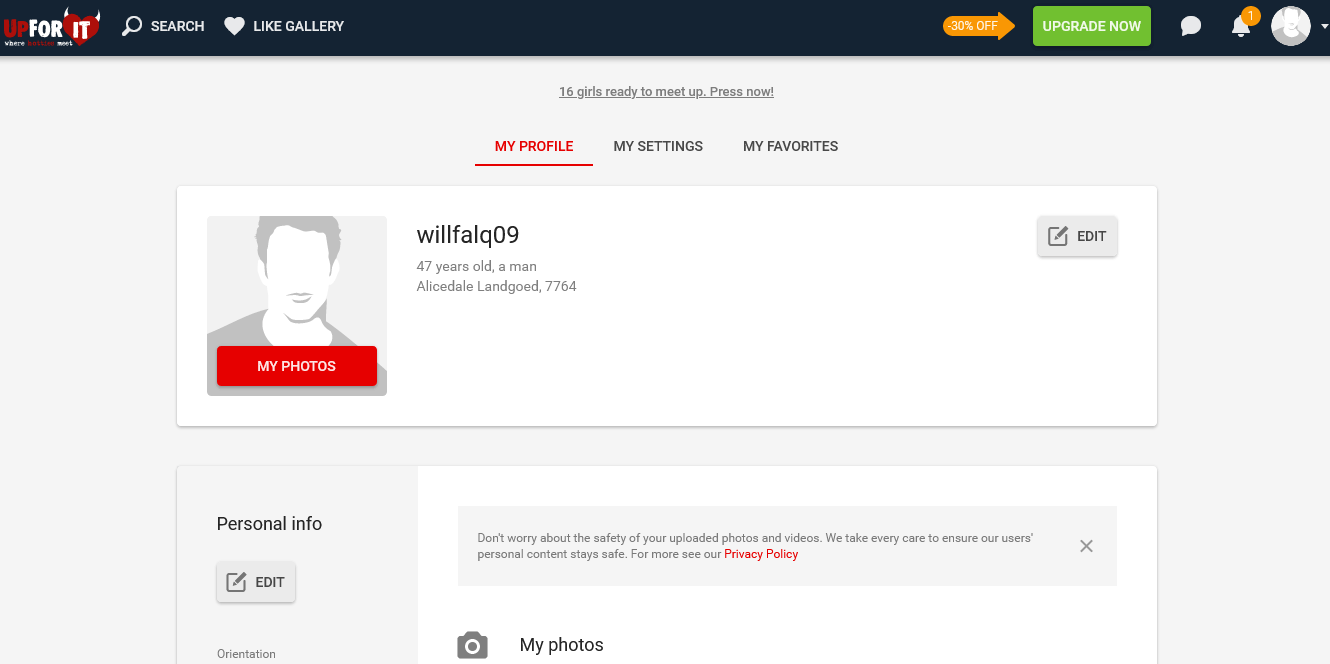Open notifications bell icon
The height and width of the screenshot is (664, 1330).
point(1241,26)
